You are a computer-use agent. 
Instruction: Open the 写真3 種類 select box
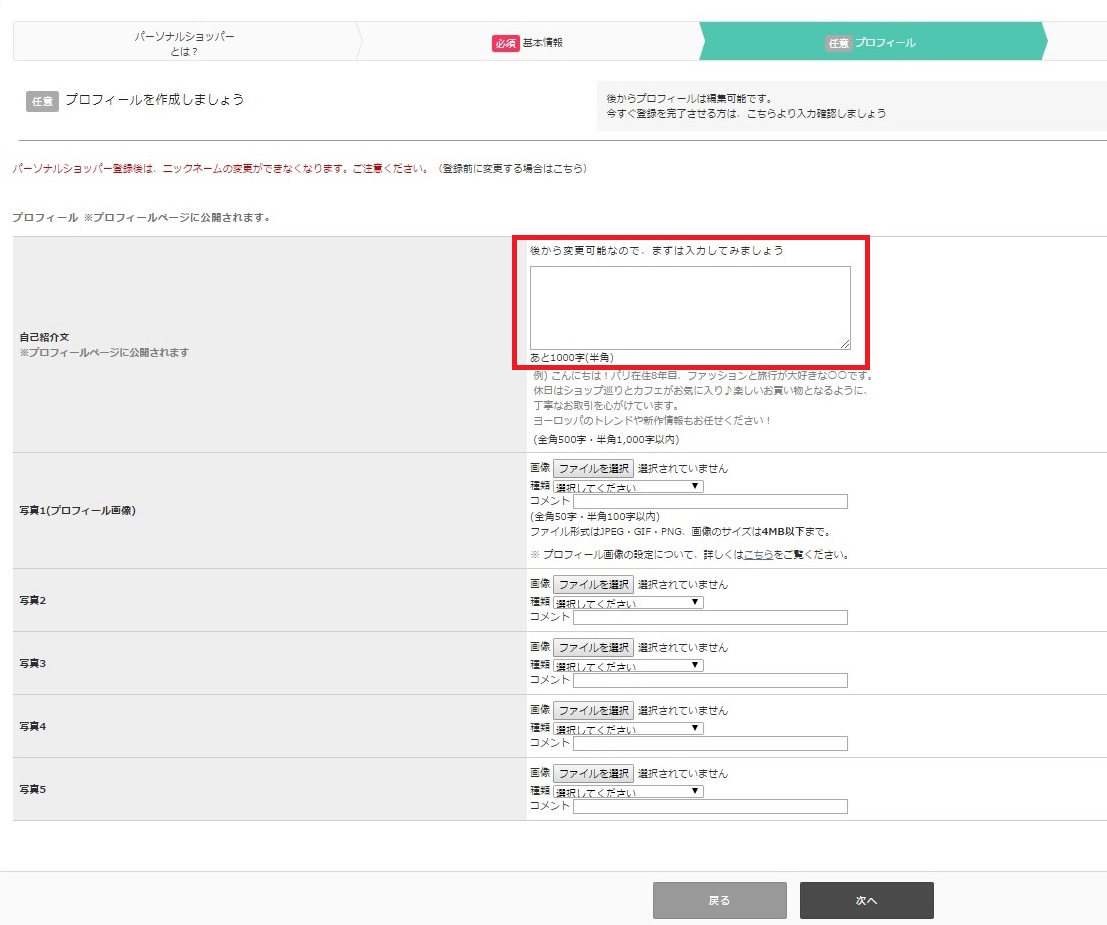click(x=628, y=665)
